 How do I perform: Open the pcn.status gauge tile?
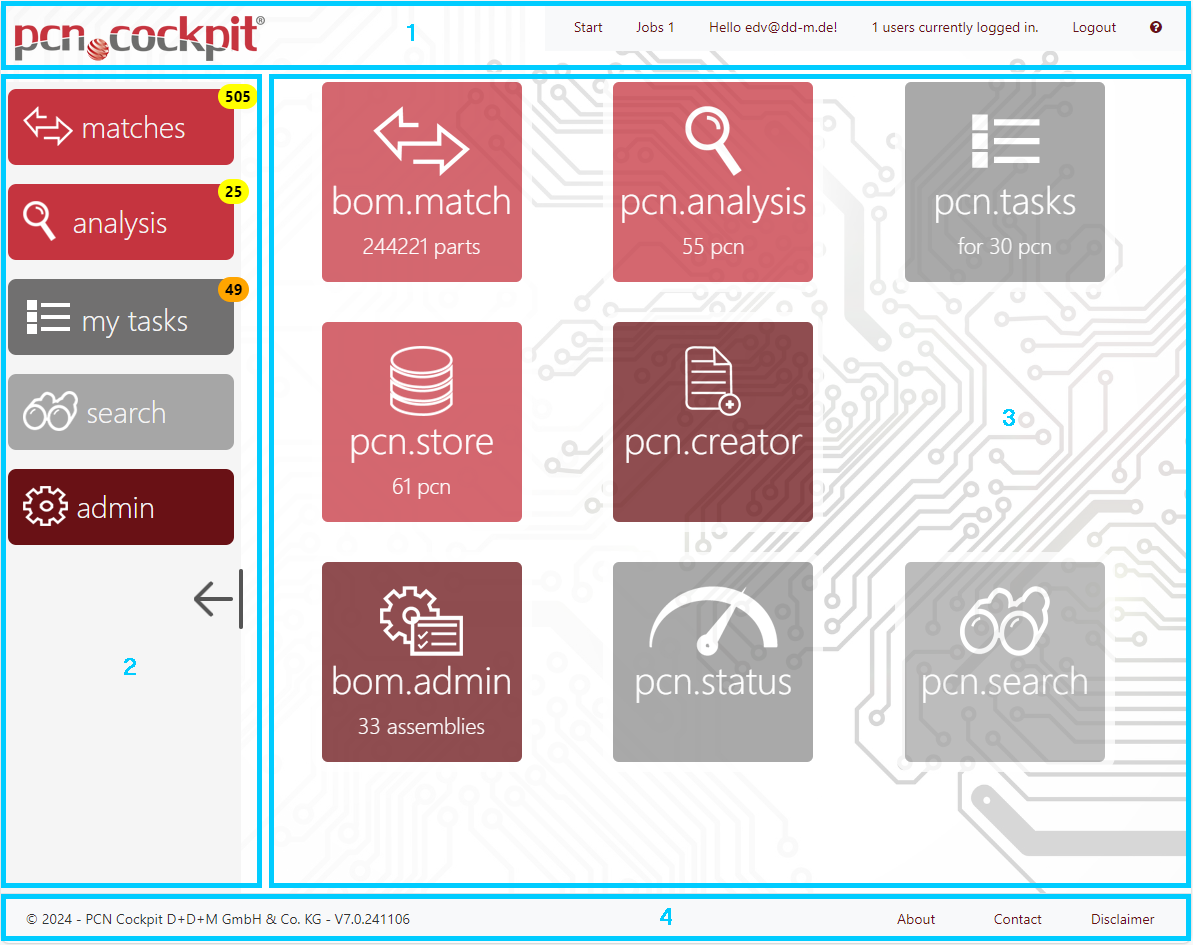(x=712, y=662)
